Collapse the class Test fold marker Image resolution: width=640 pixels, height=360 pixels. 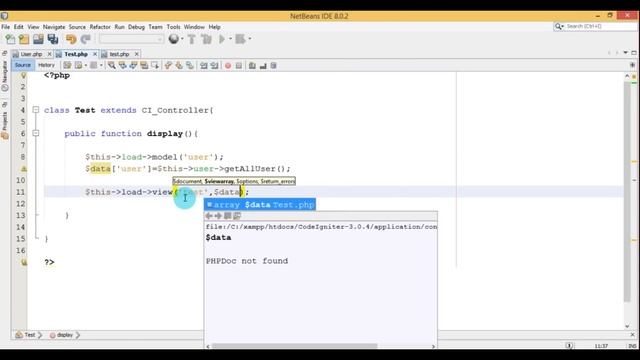click(36, 110)
